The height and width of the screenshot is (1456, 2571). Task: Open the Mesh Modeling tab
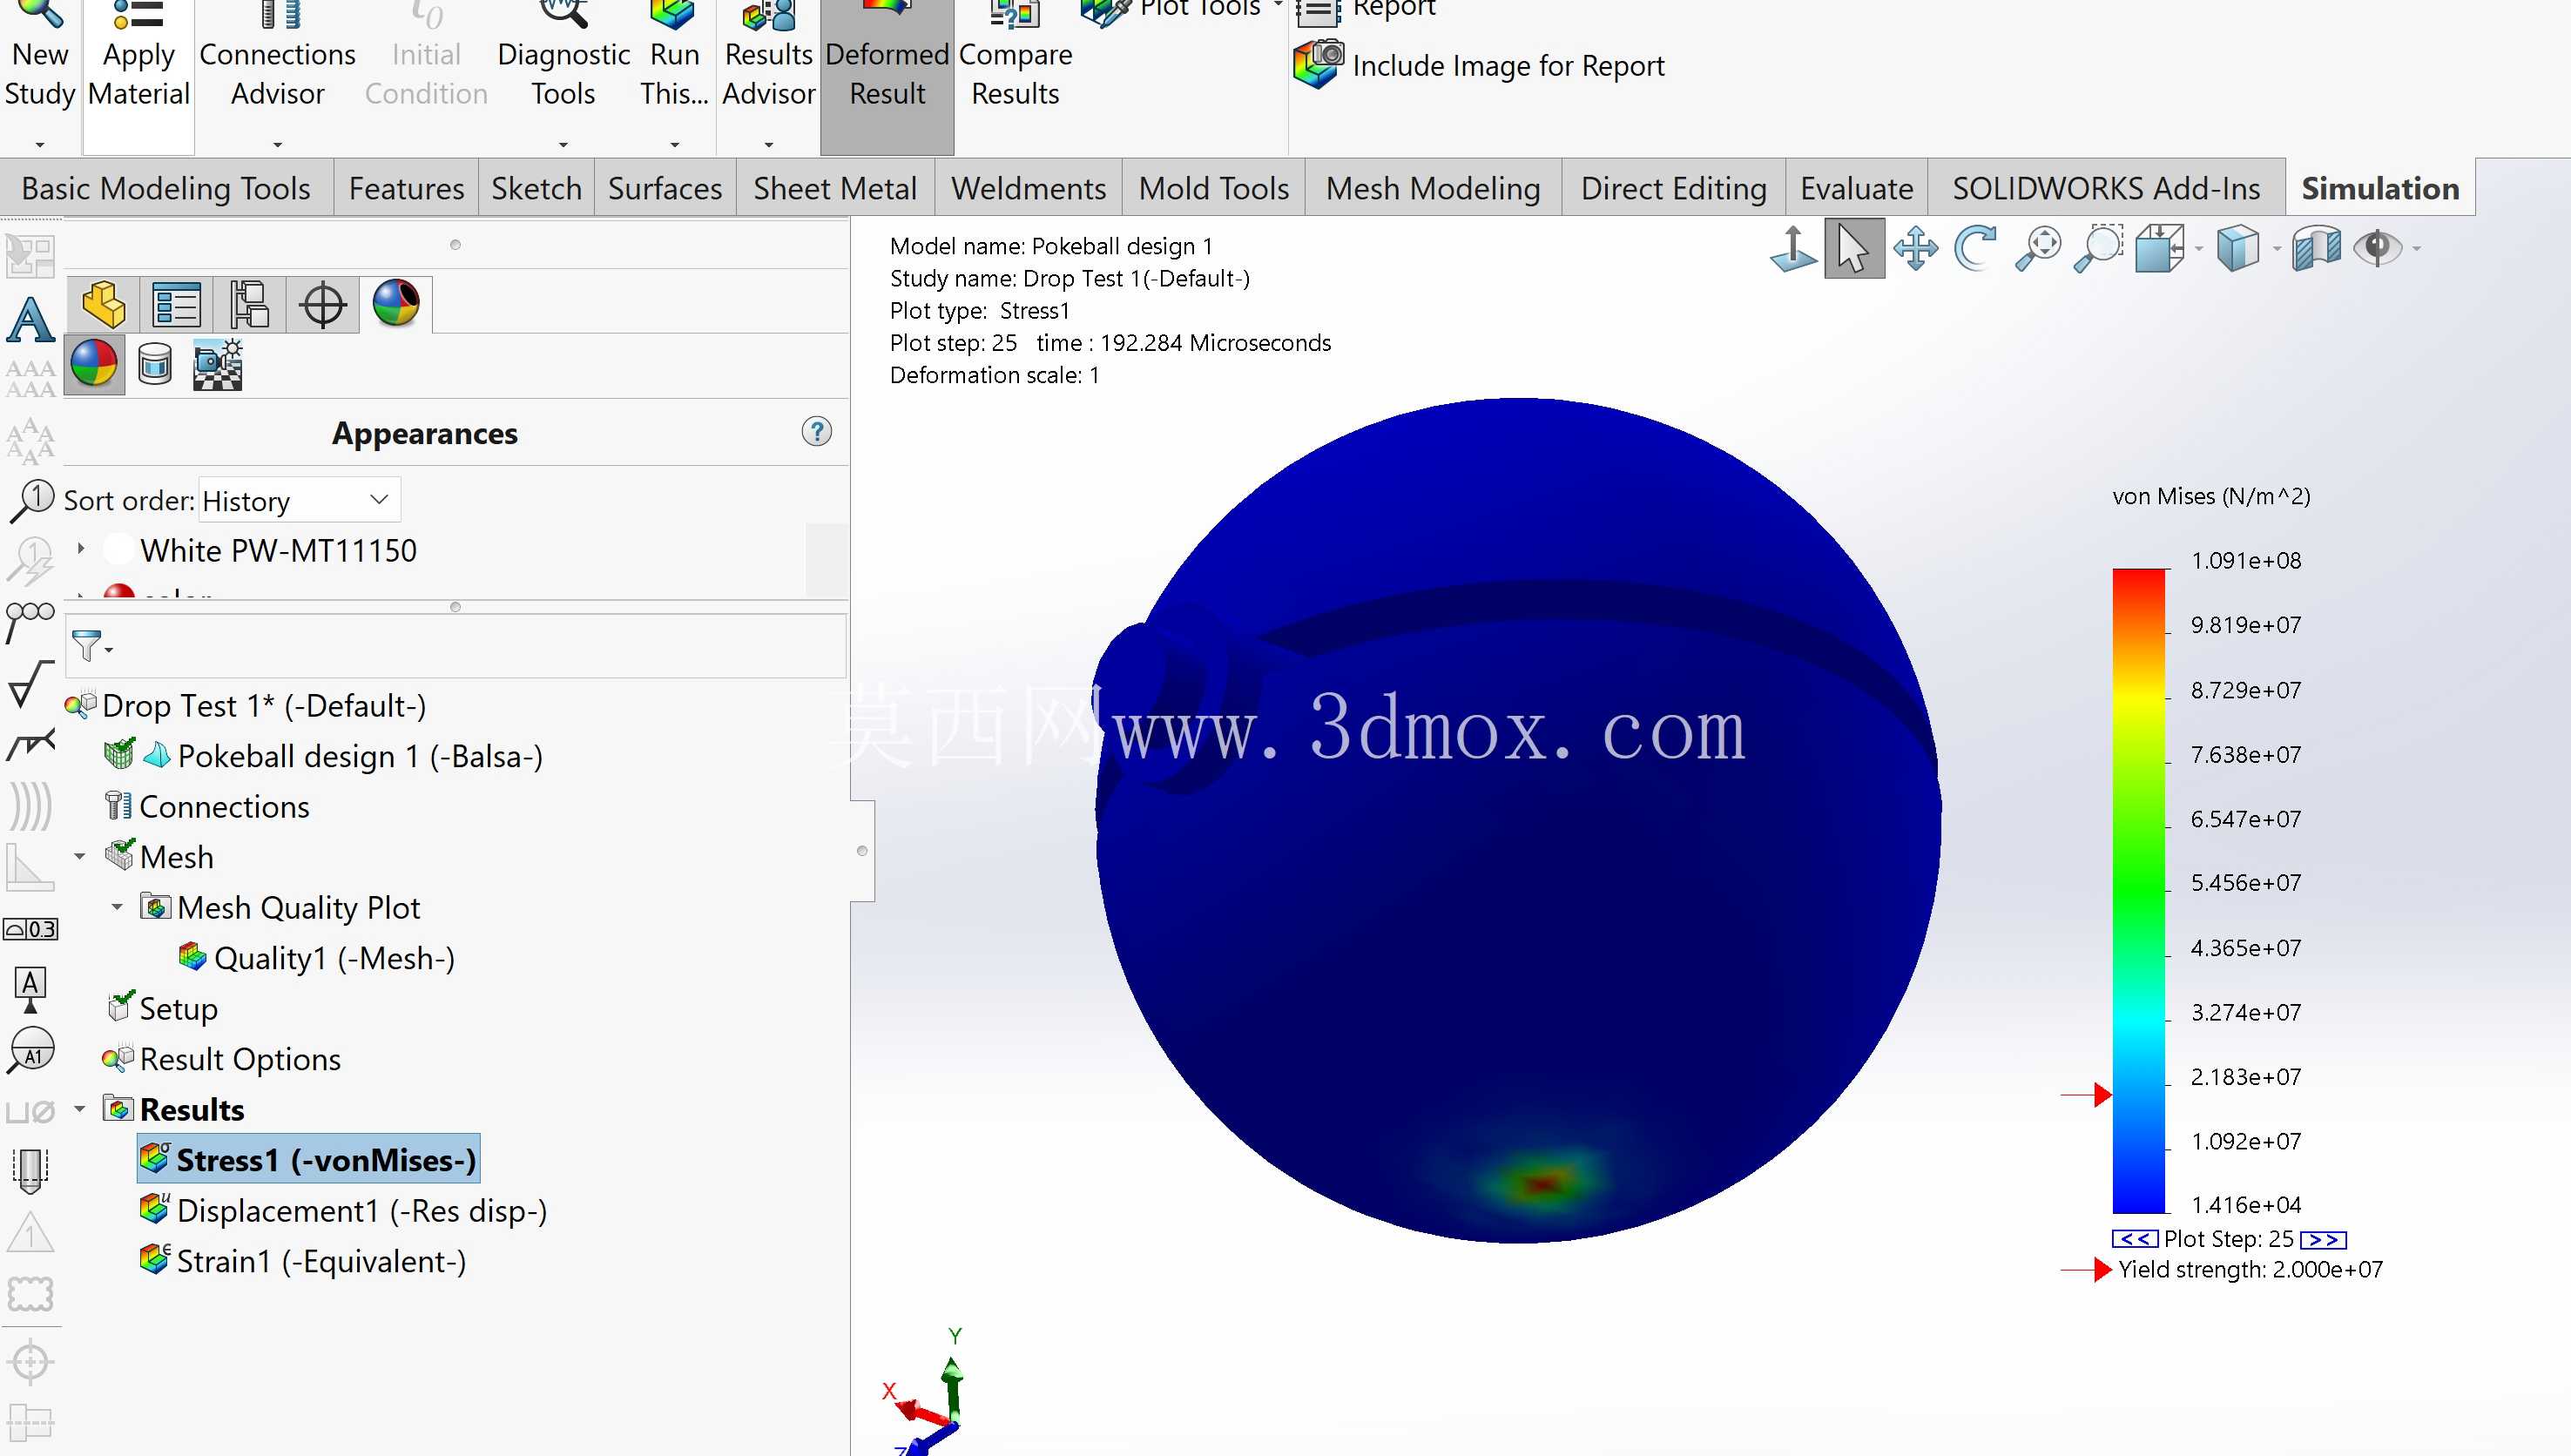click(1433, 188)
